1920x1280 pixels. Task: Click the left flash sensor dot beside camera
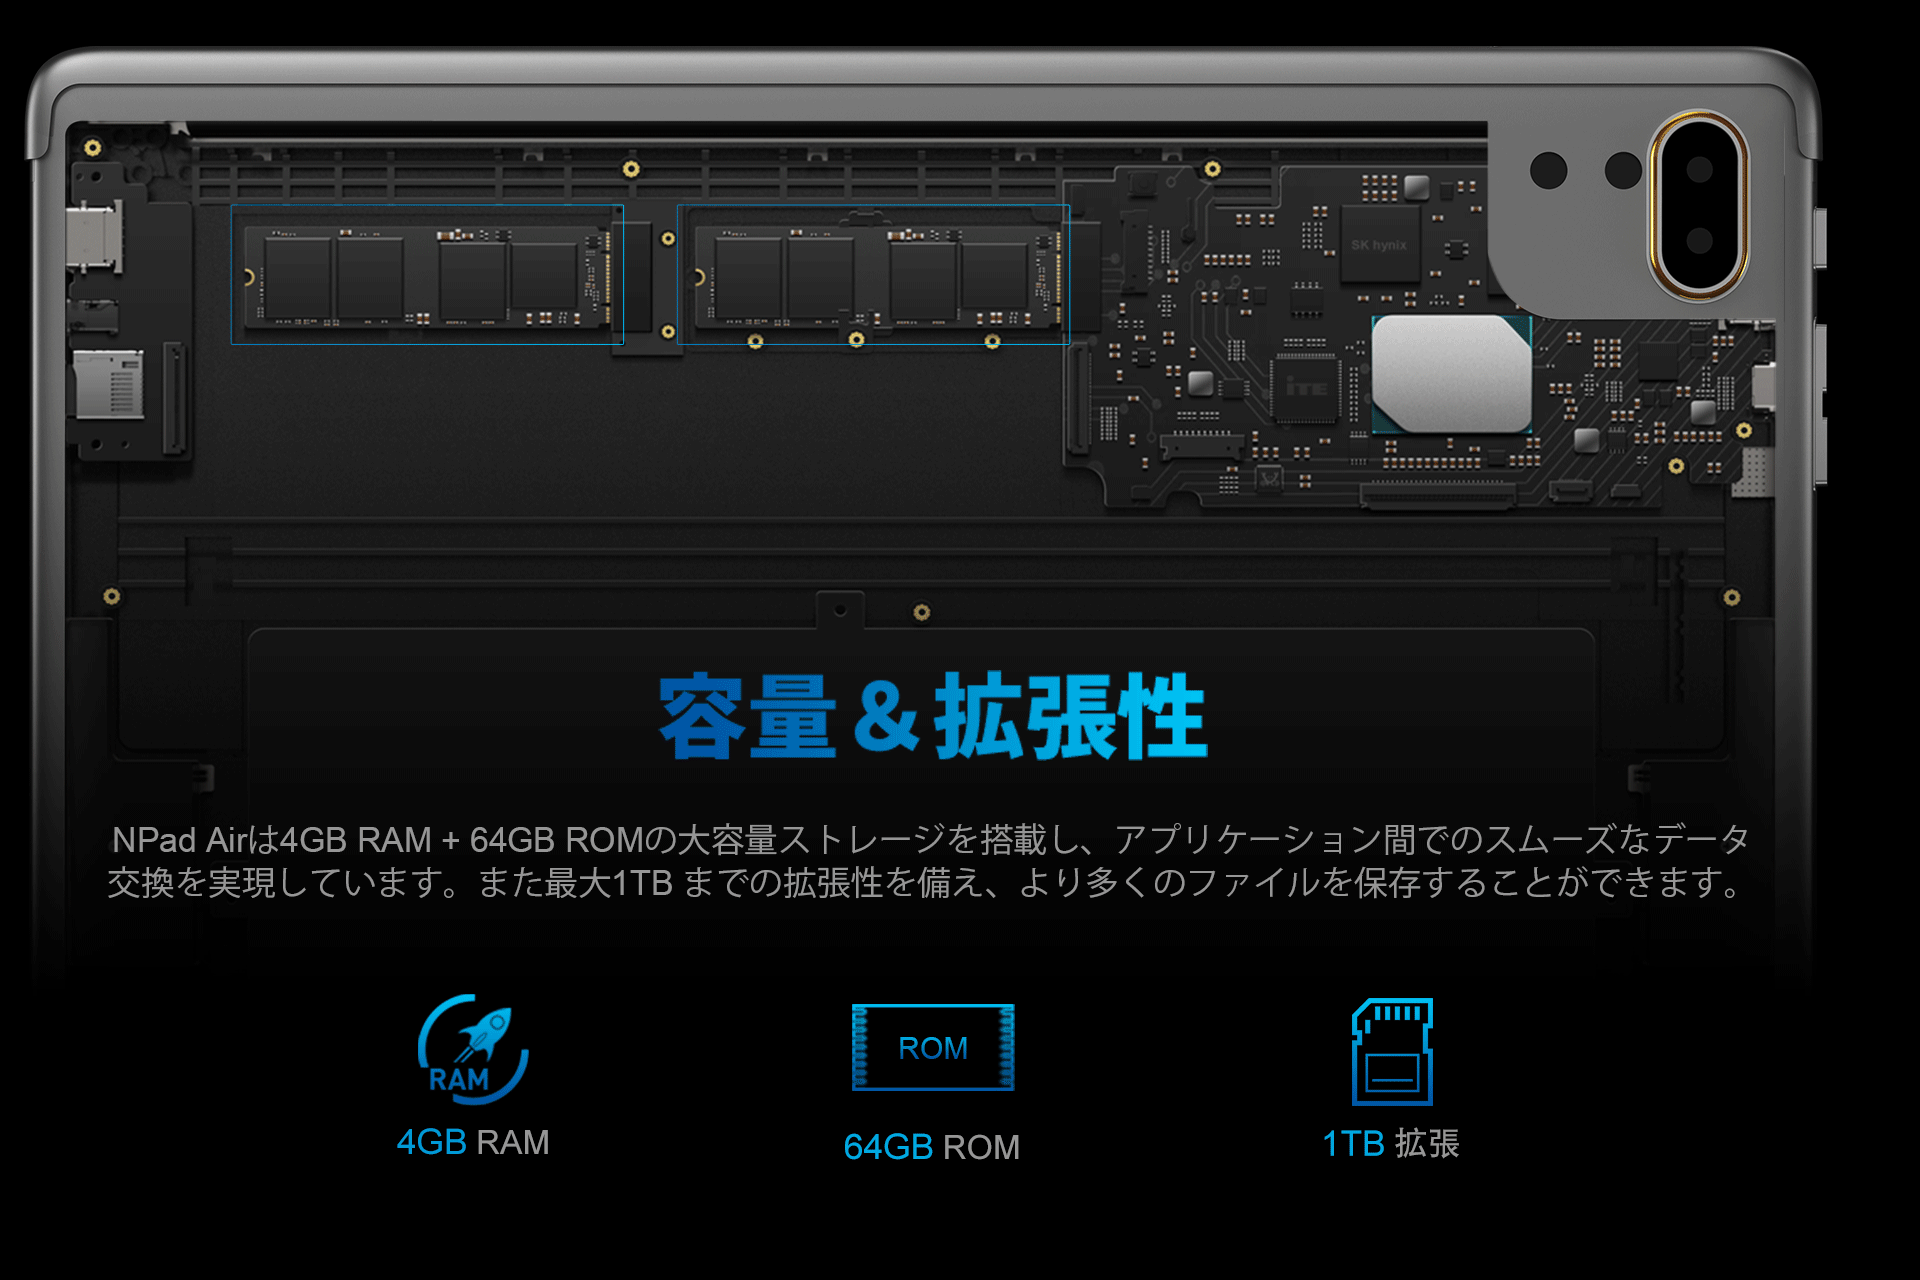click(1548, 170)
